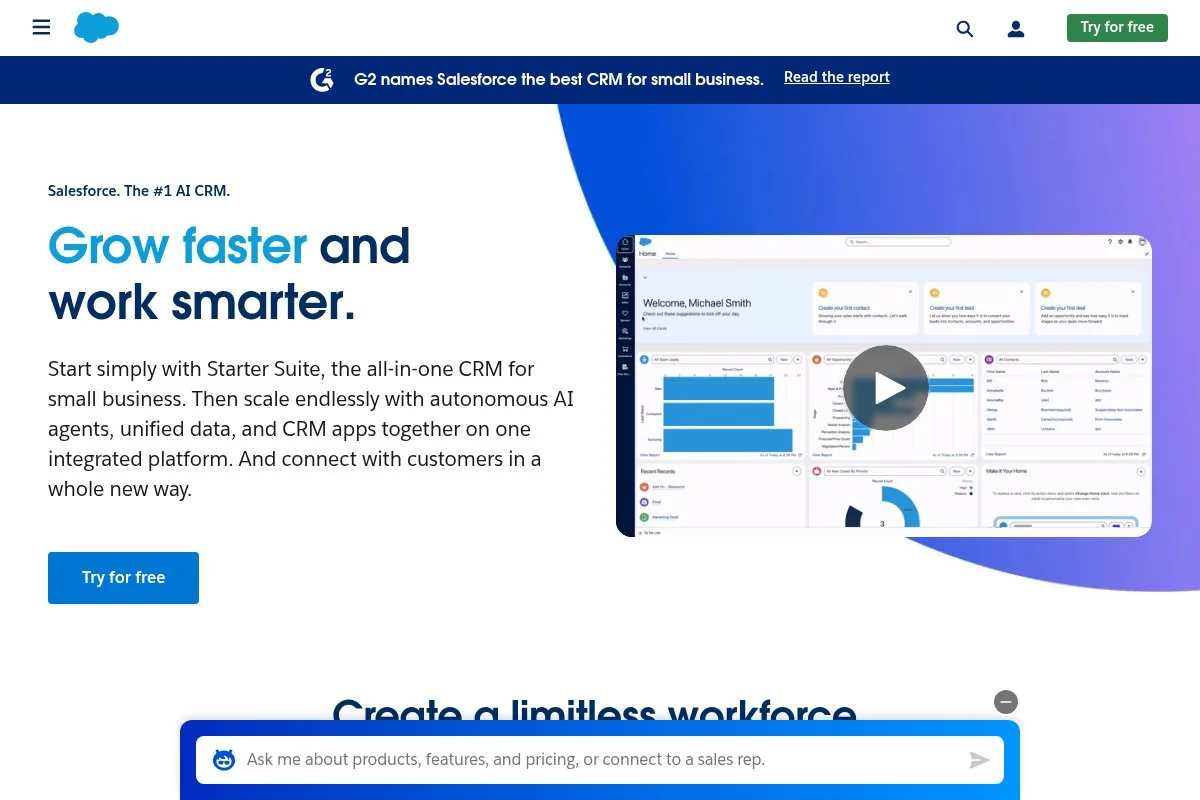This screenshot has height=800, width=1200.
Task: Click the Agentforce chatbot avatar icon
Action: [x=224, y=760]
